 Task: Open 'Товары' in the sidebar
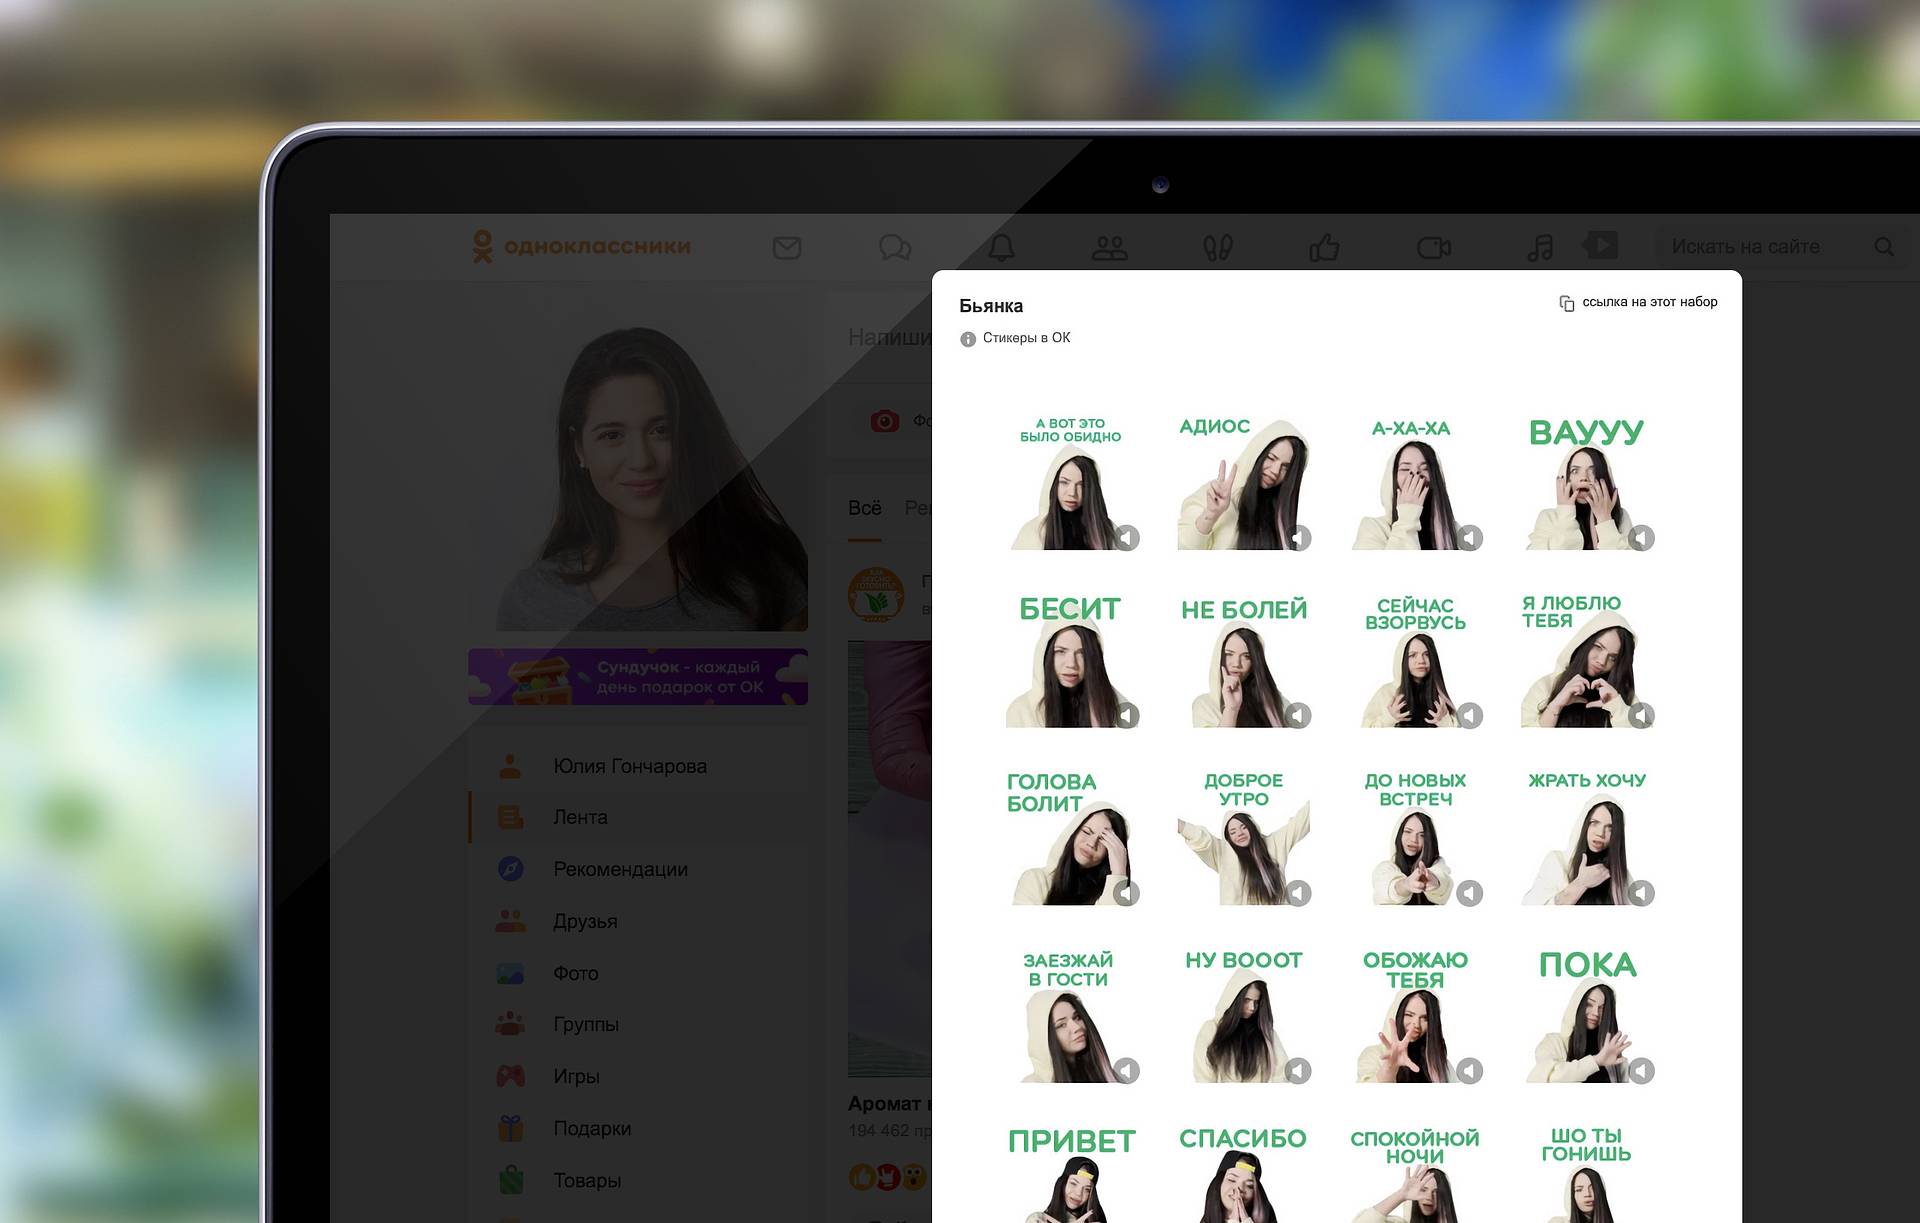coord(638,1180)
